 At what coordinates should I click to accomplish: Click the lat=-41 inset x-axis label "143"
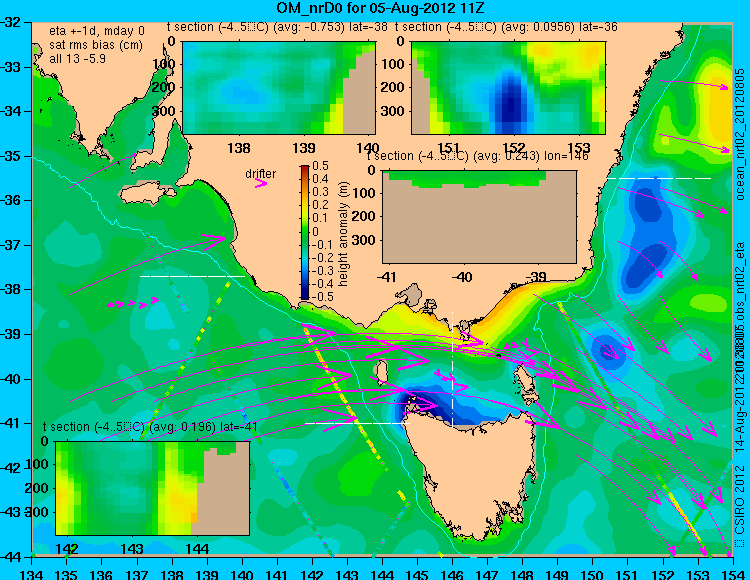132,549
